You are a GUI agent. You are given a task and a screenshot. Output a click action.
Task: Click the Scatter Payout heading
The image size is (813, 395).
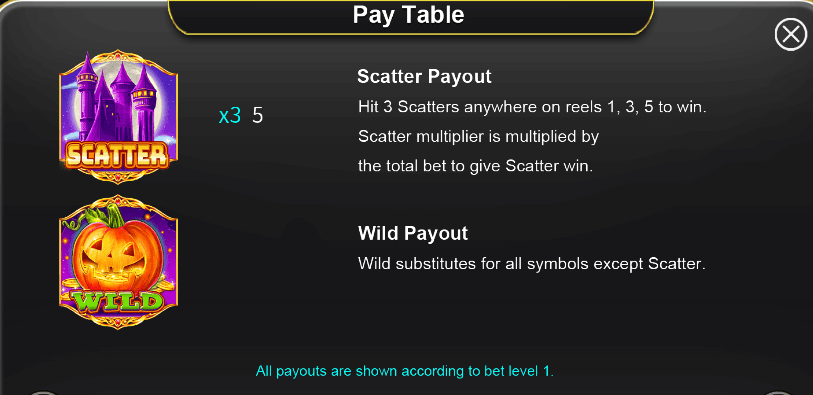point(424,77)
